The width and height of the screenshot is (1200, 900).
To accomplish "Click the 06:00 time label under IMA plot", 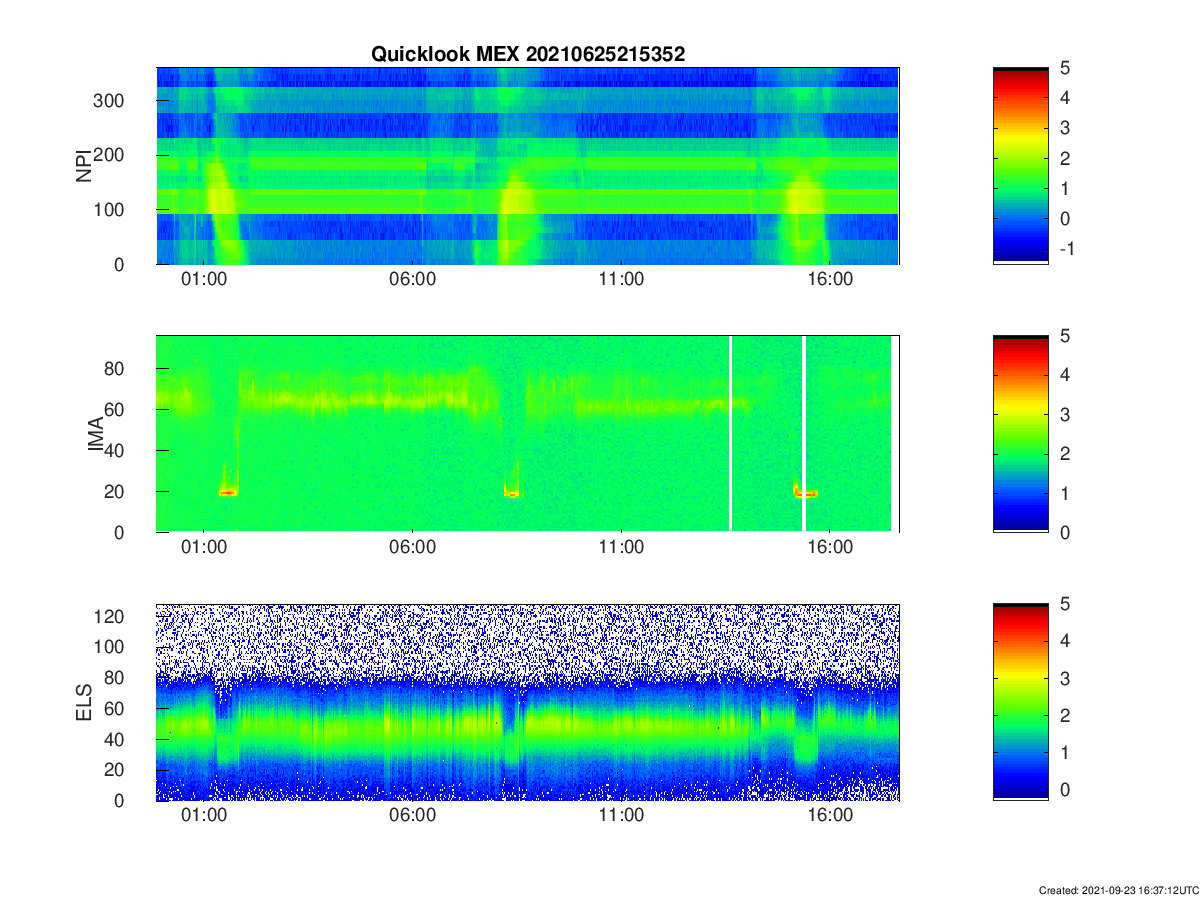I will (x=412, y=548).
